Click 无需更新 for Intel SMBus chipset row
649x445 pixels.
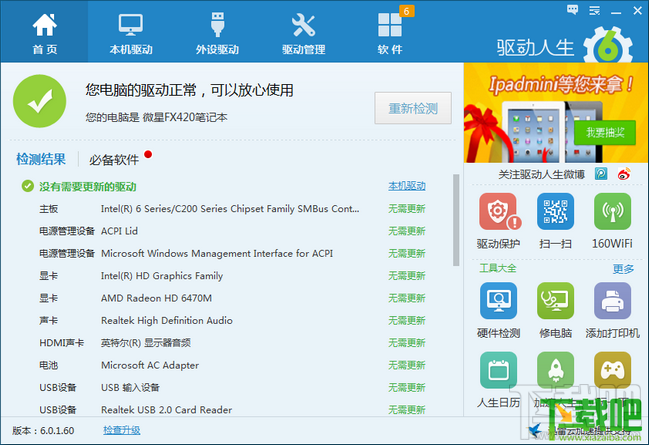[x=406, y=209]
